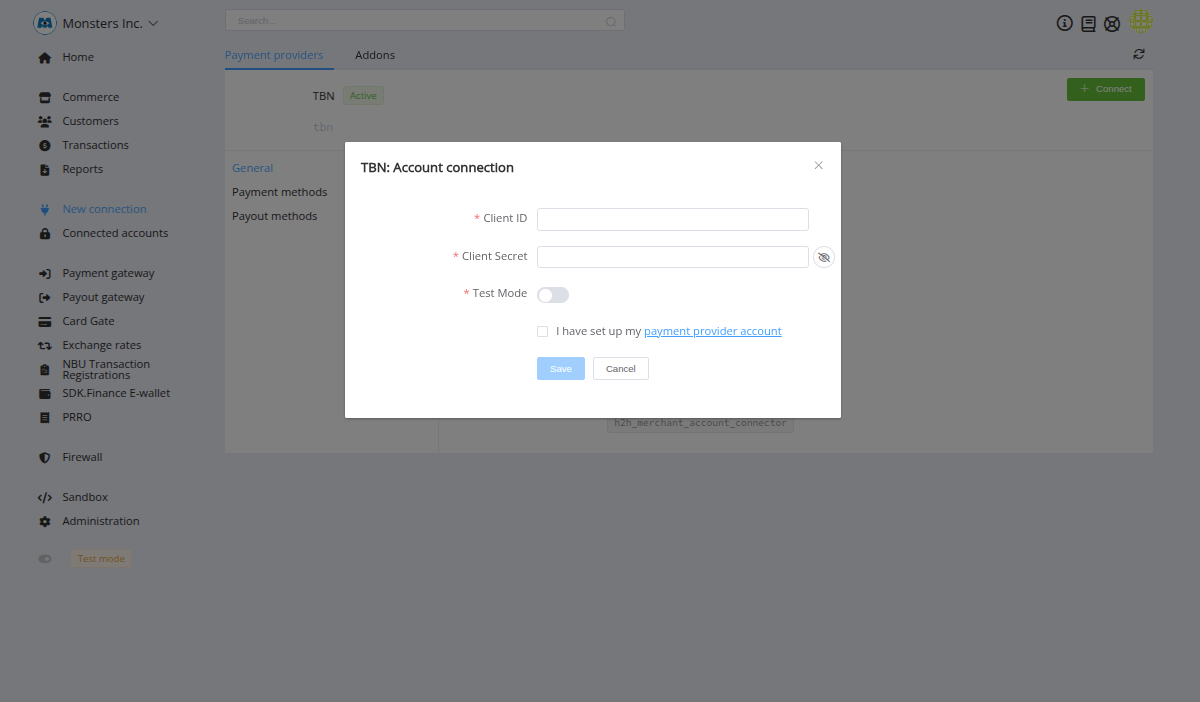Open the support lifebuoy icon
This screenshot has width=1200, height=702.
pos(1112,23)
